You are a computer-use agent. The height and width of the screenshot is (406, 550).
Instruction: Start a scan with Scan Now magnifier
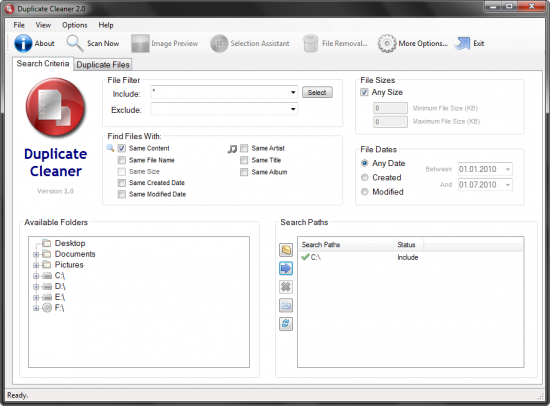(x=74, y=44)
